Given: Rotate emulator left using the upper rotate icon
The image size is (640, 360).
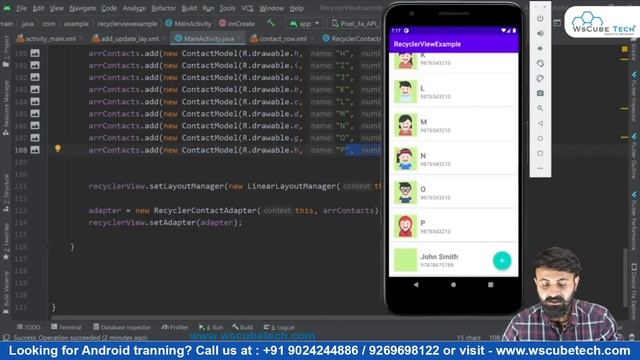Looking at the screenshot, I should 540,63.
